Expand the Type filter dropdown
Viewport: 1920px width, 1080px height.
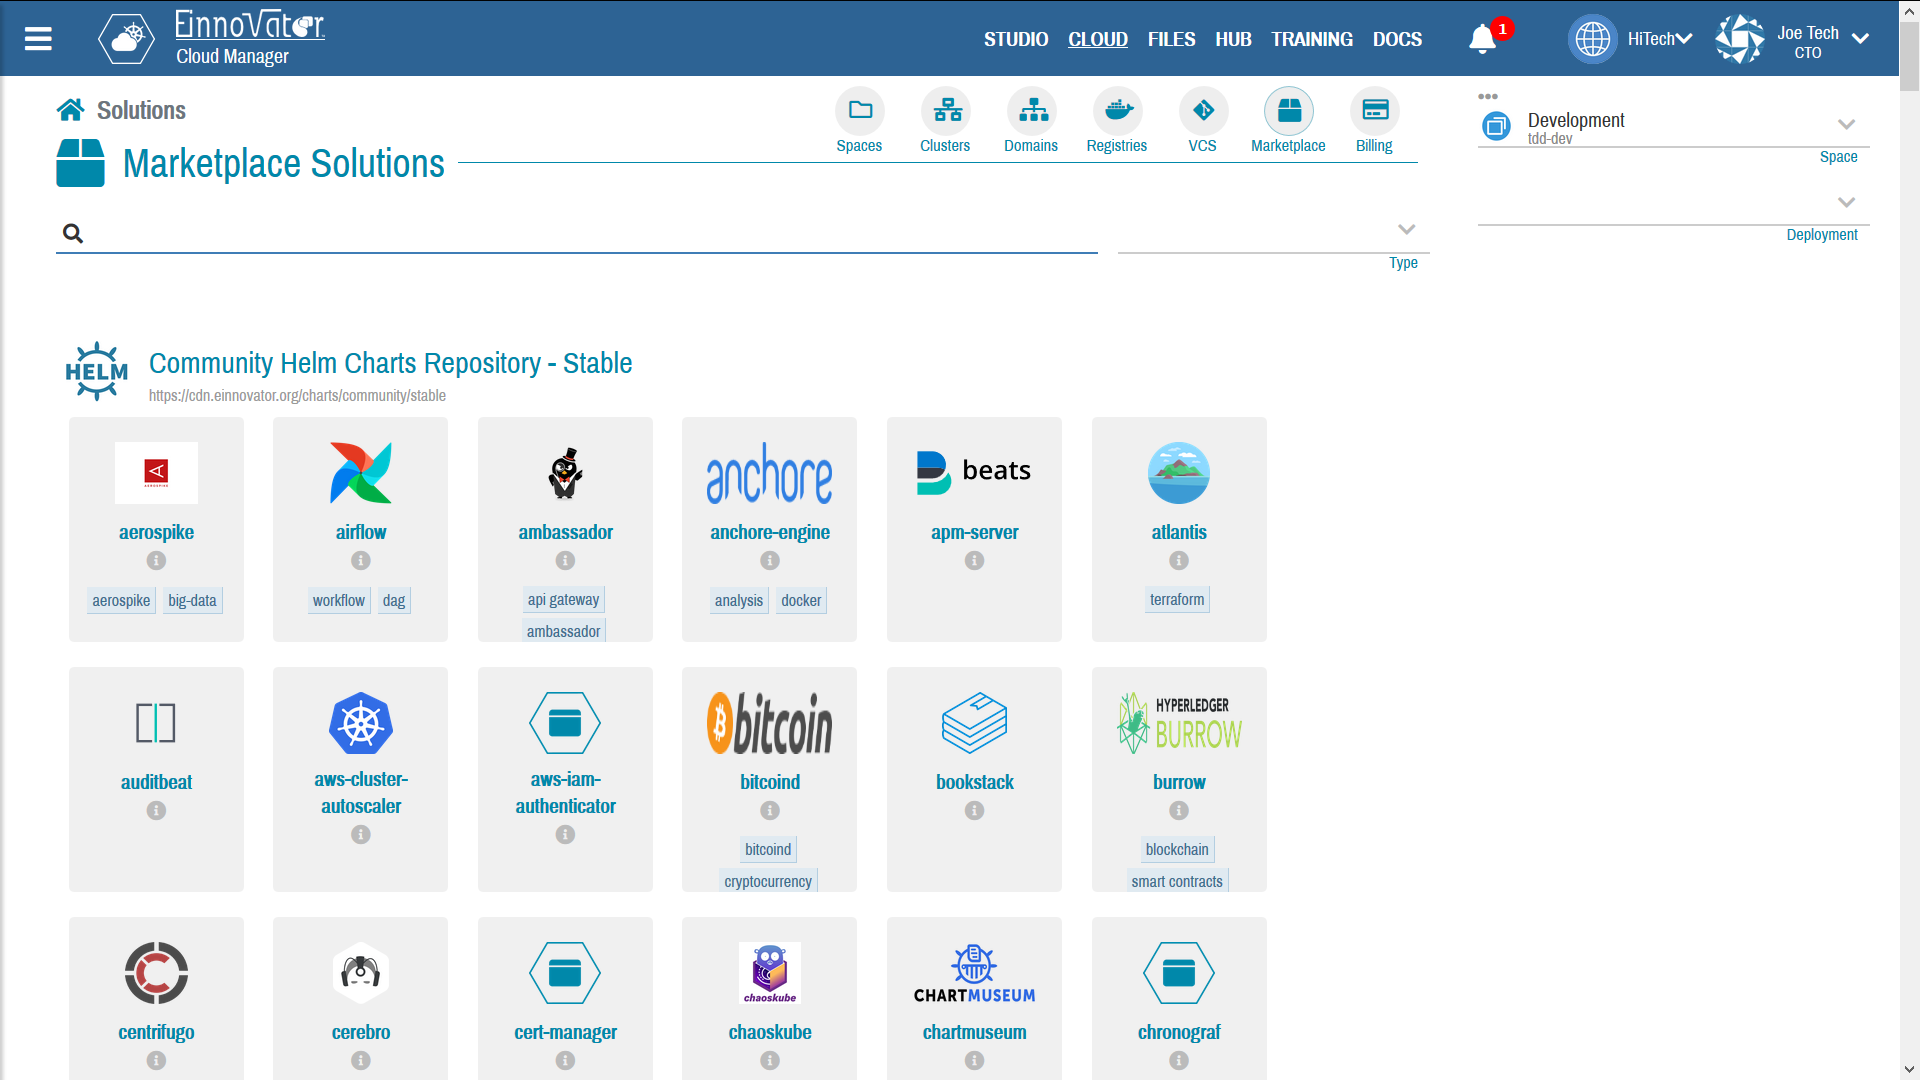1407,230
